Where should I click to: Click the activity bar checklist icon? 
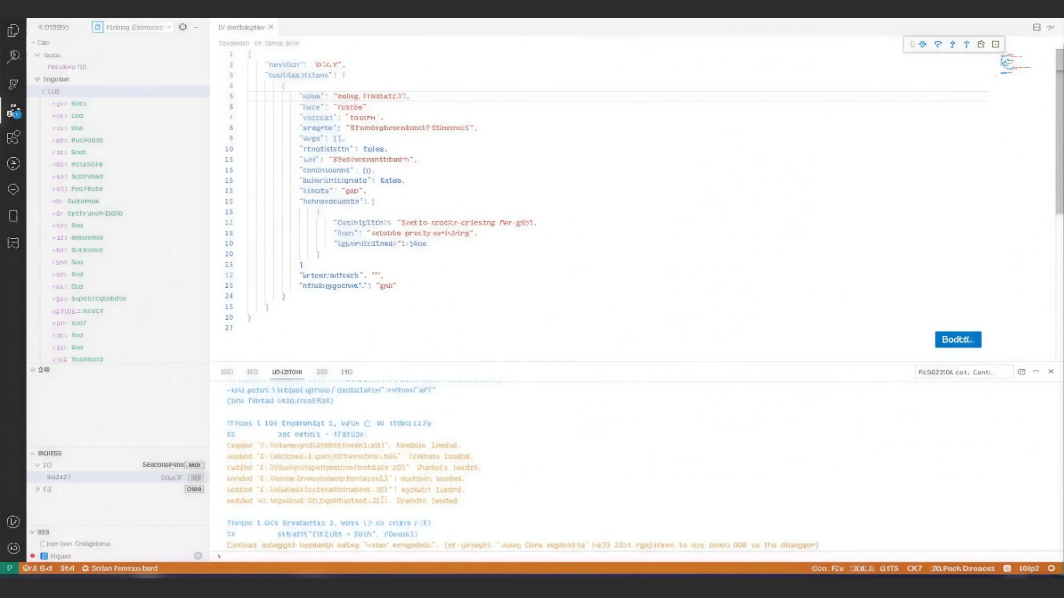pos(13,243)
